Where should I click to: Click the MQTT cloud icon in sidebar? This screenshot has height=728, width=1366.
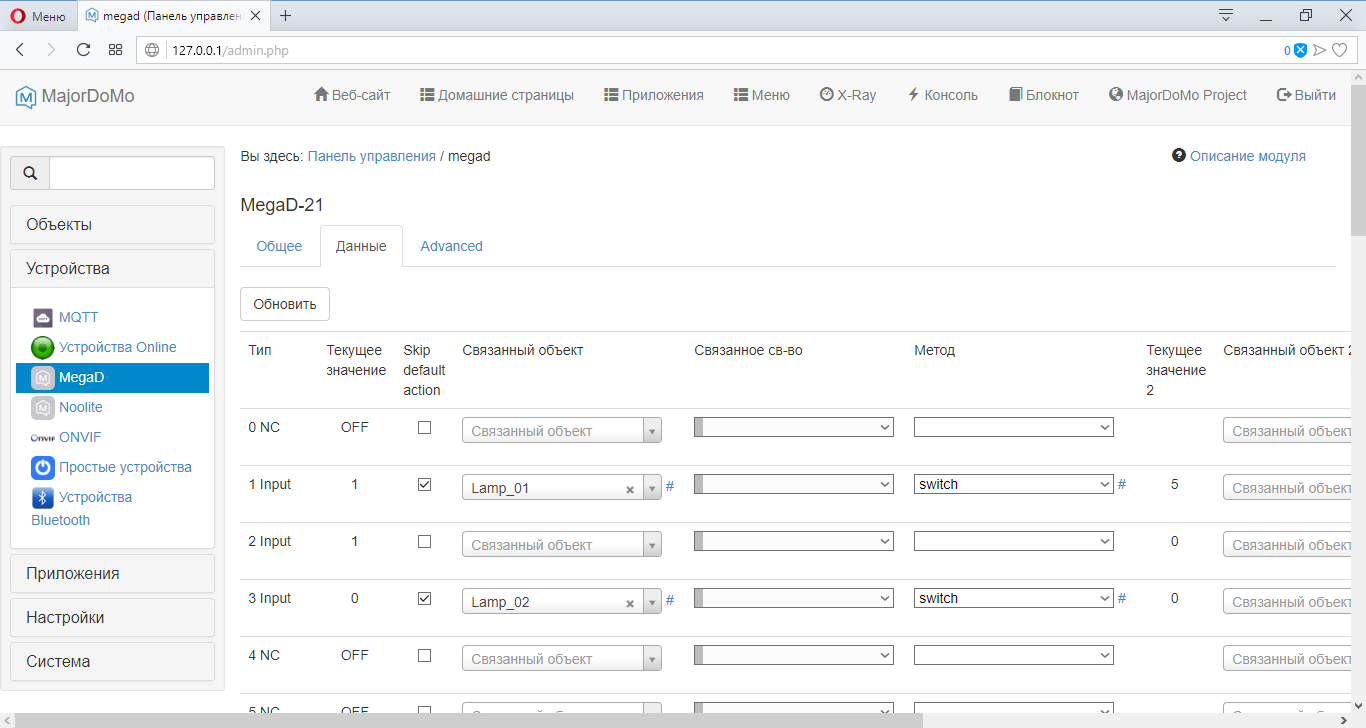point(42,318)
